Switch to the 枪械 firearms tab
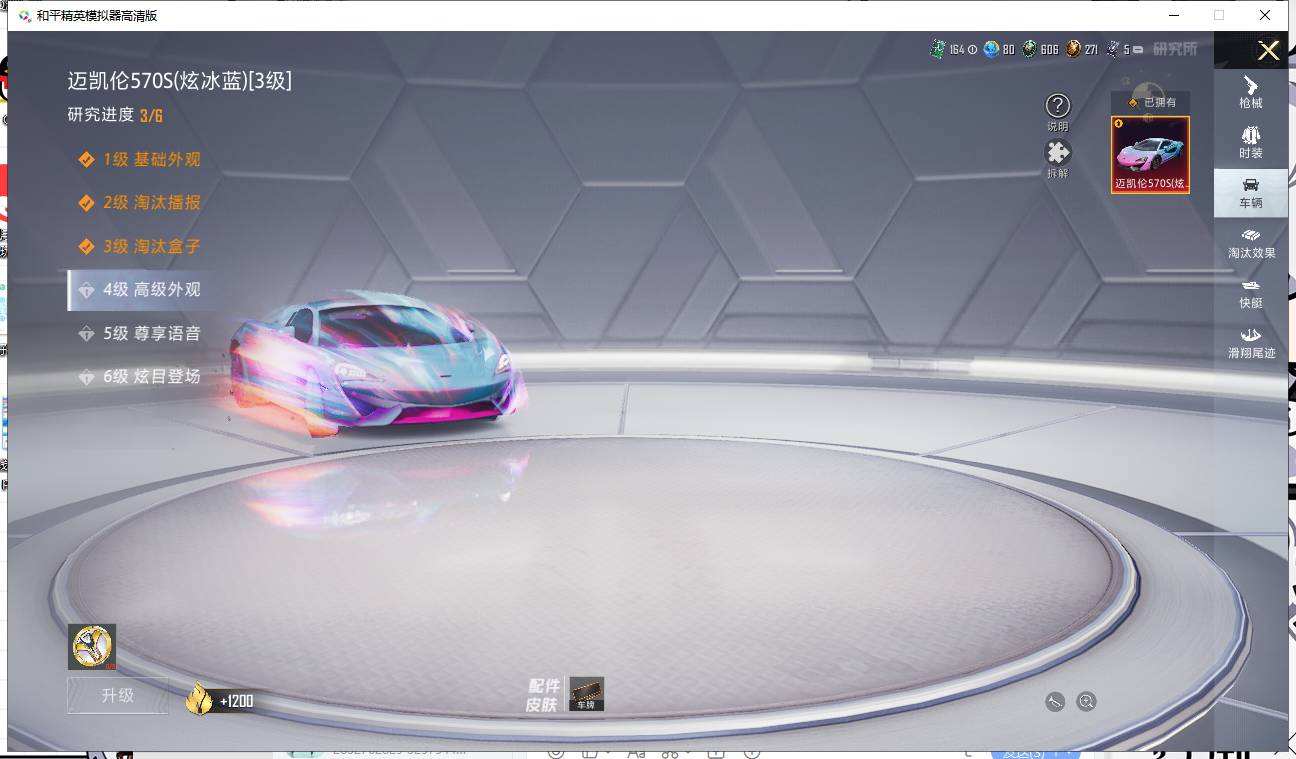The image size is (1296, 759). (1250, 91)
